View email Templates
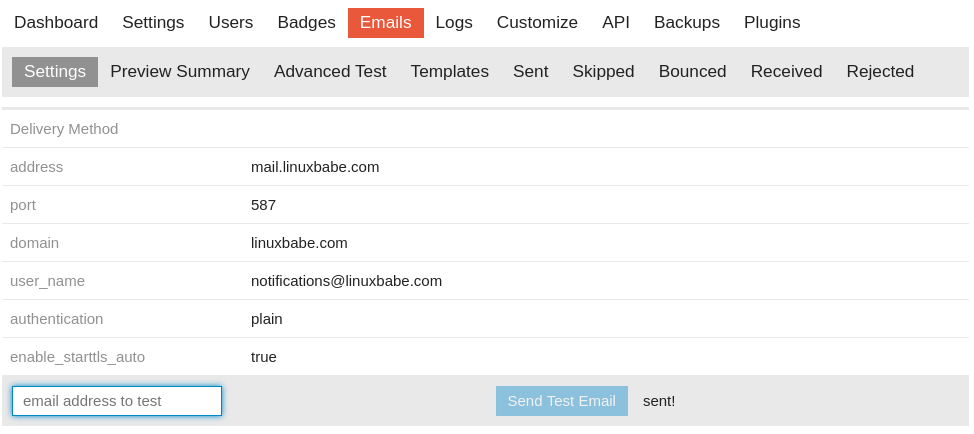This screenshot has height=434, width=974. tap(450, 72)
